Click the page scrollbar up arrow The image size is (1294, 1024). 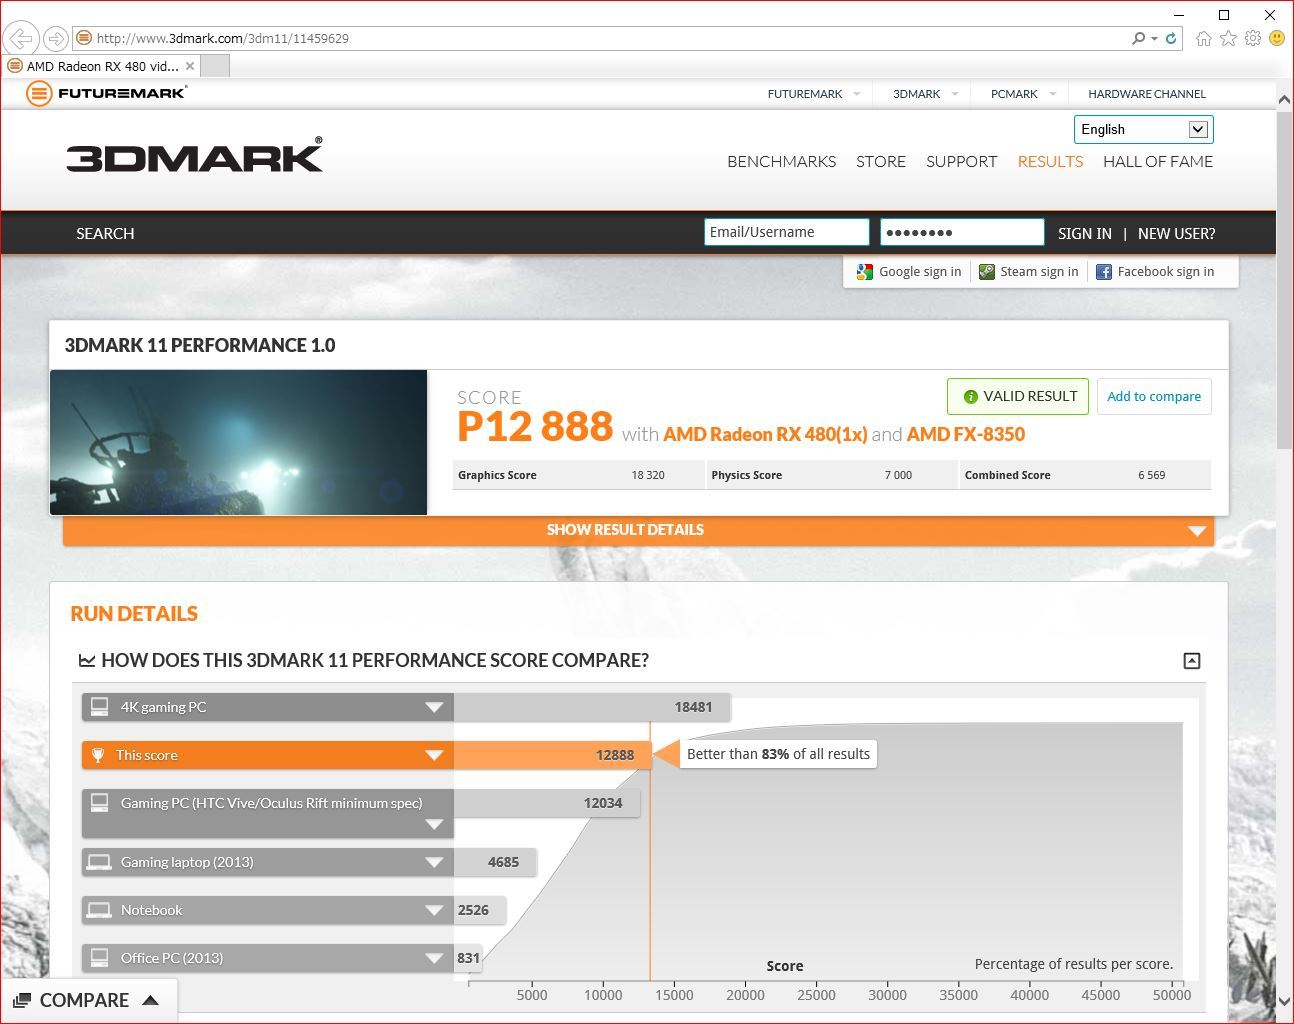tap(1284, 98)
